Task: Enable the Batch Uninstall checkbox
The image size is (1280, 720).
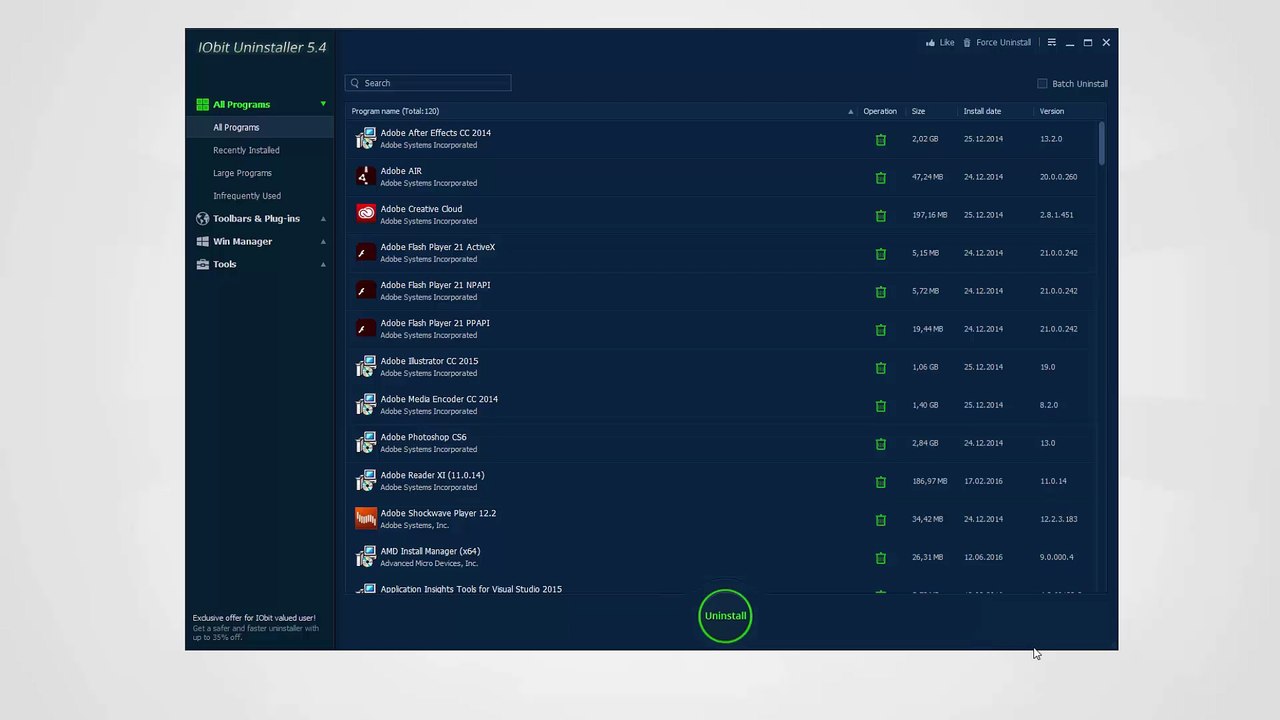Action: pyautogui.click(x=1042, y=84)
